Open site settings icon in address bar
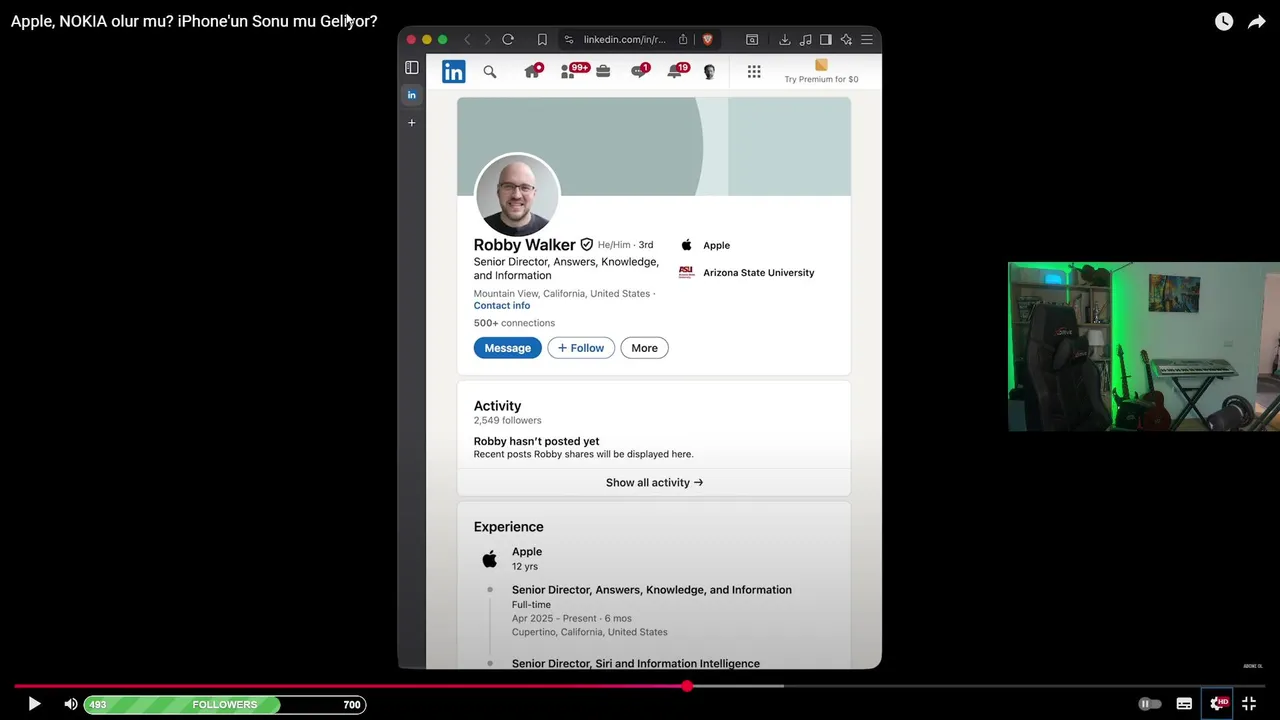Image resolution: width=1280 pixels, height=720 pixels. tap(569, 40)
